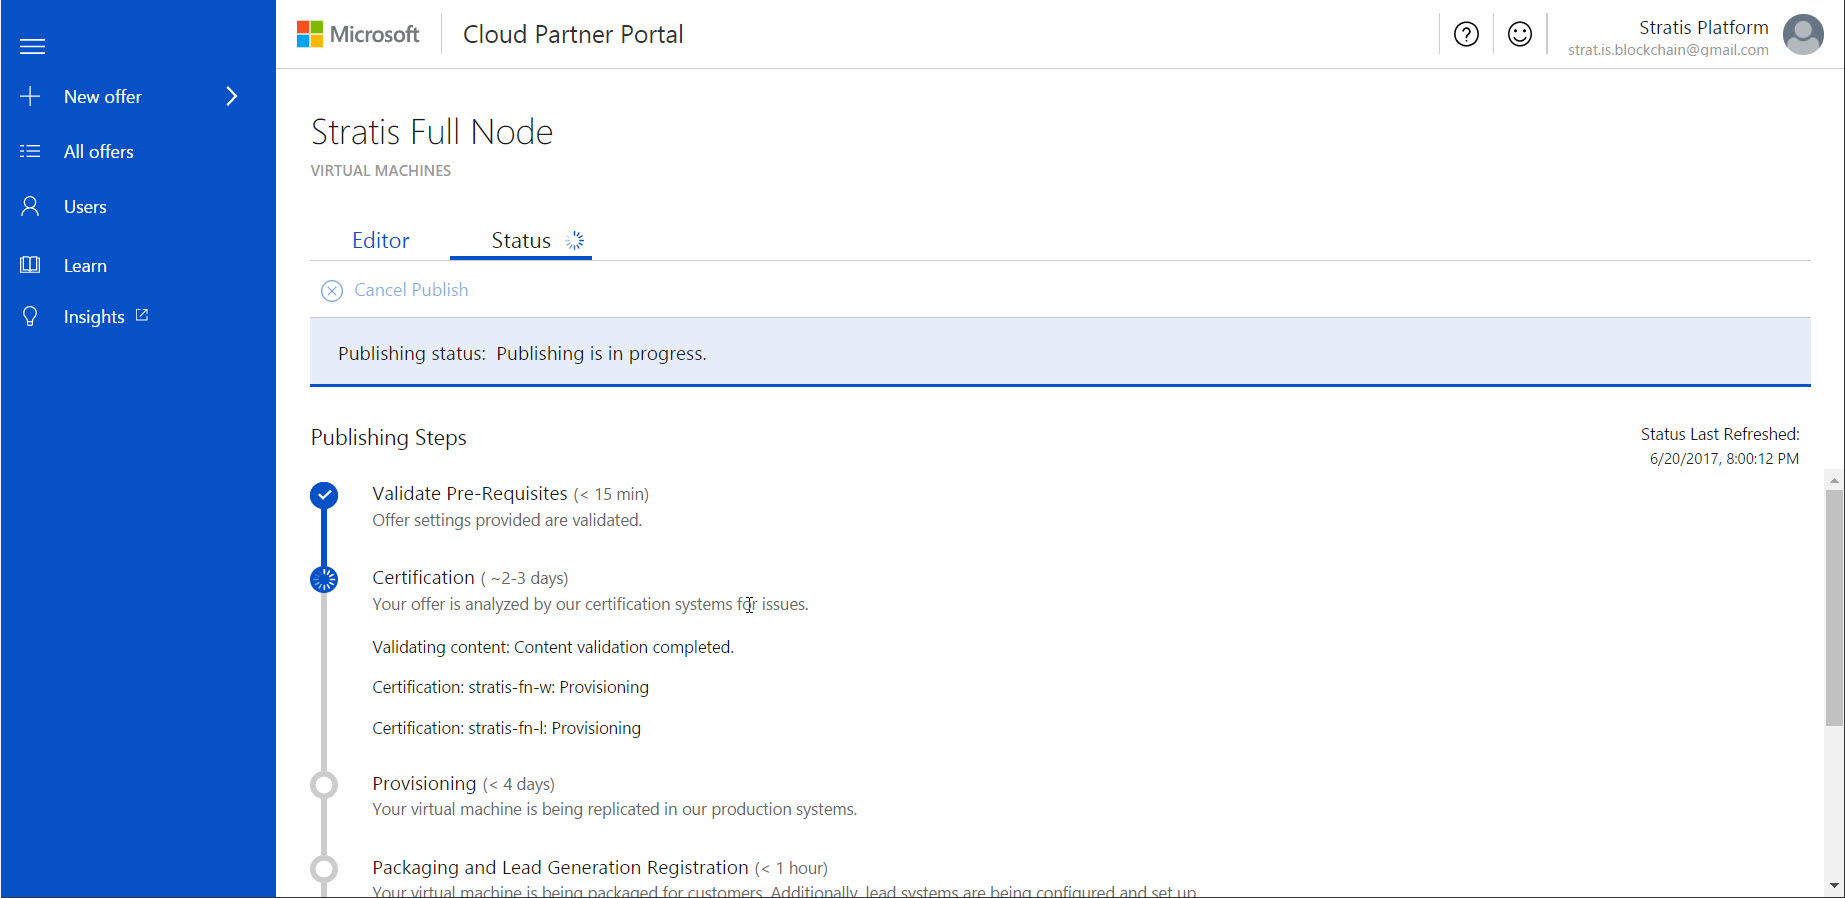1845x898 pixels.
Task: Click the Validate Pre-Requisites step title
Action: coord(470,493)
